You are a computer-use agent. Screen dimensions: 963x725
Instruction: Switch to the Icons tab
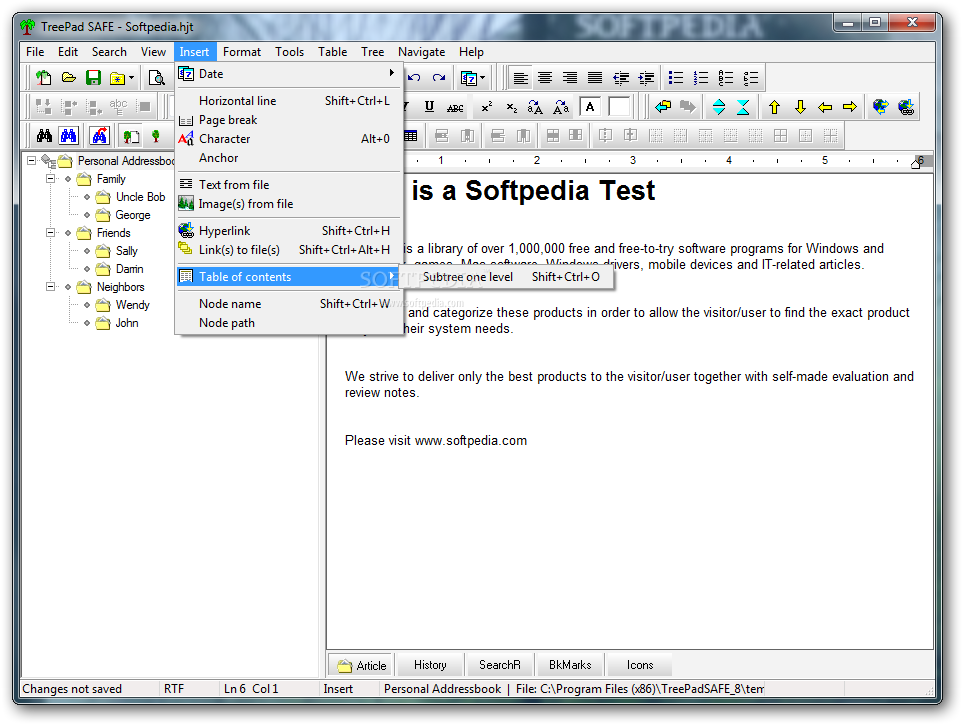pyautogui.click(x=639, y=665)
